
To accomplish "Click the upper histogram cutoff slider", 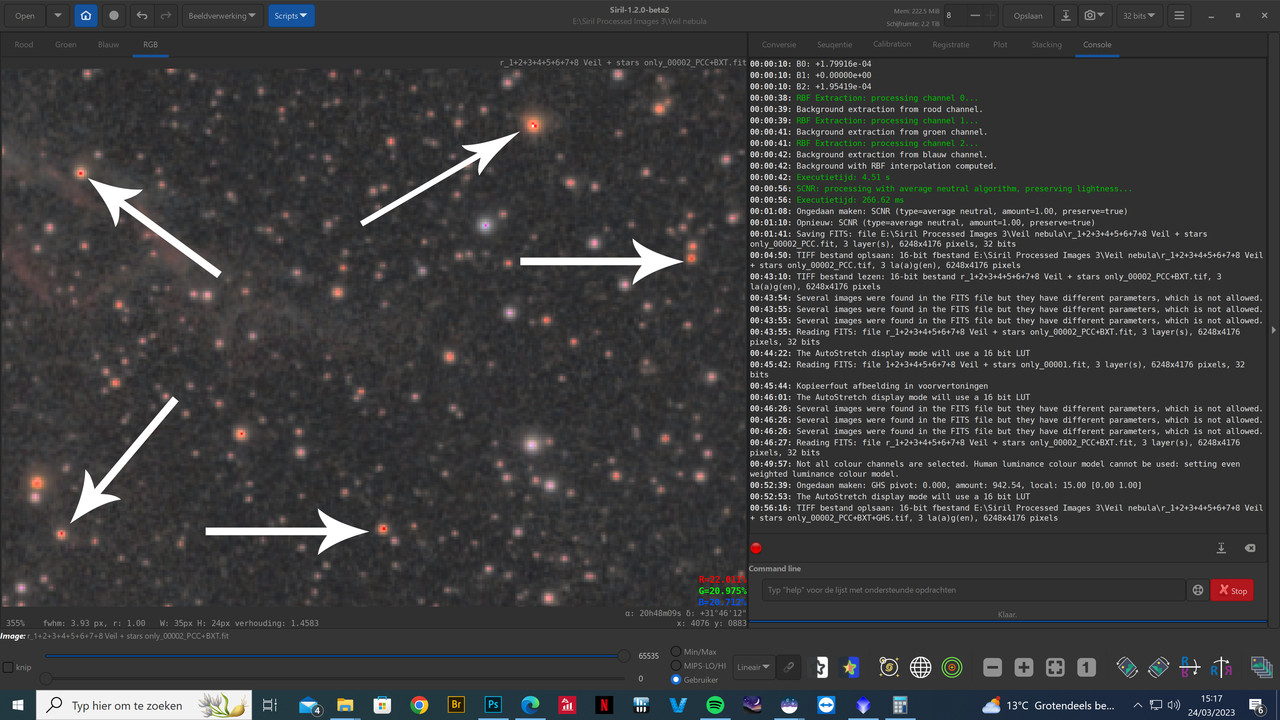I will pos(625,656).
